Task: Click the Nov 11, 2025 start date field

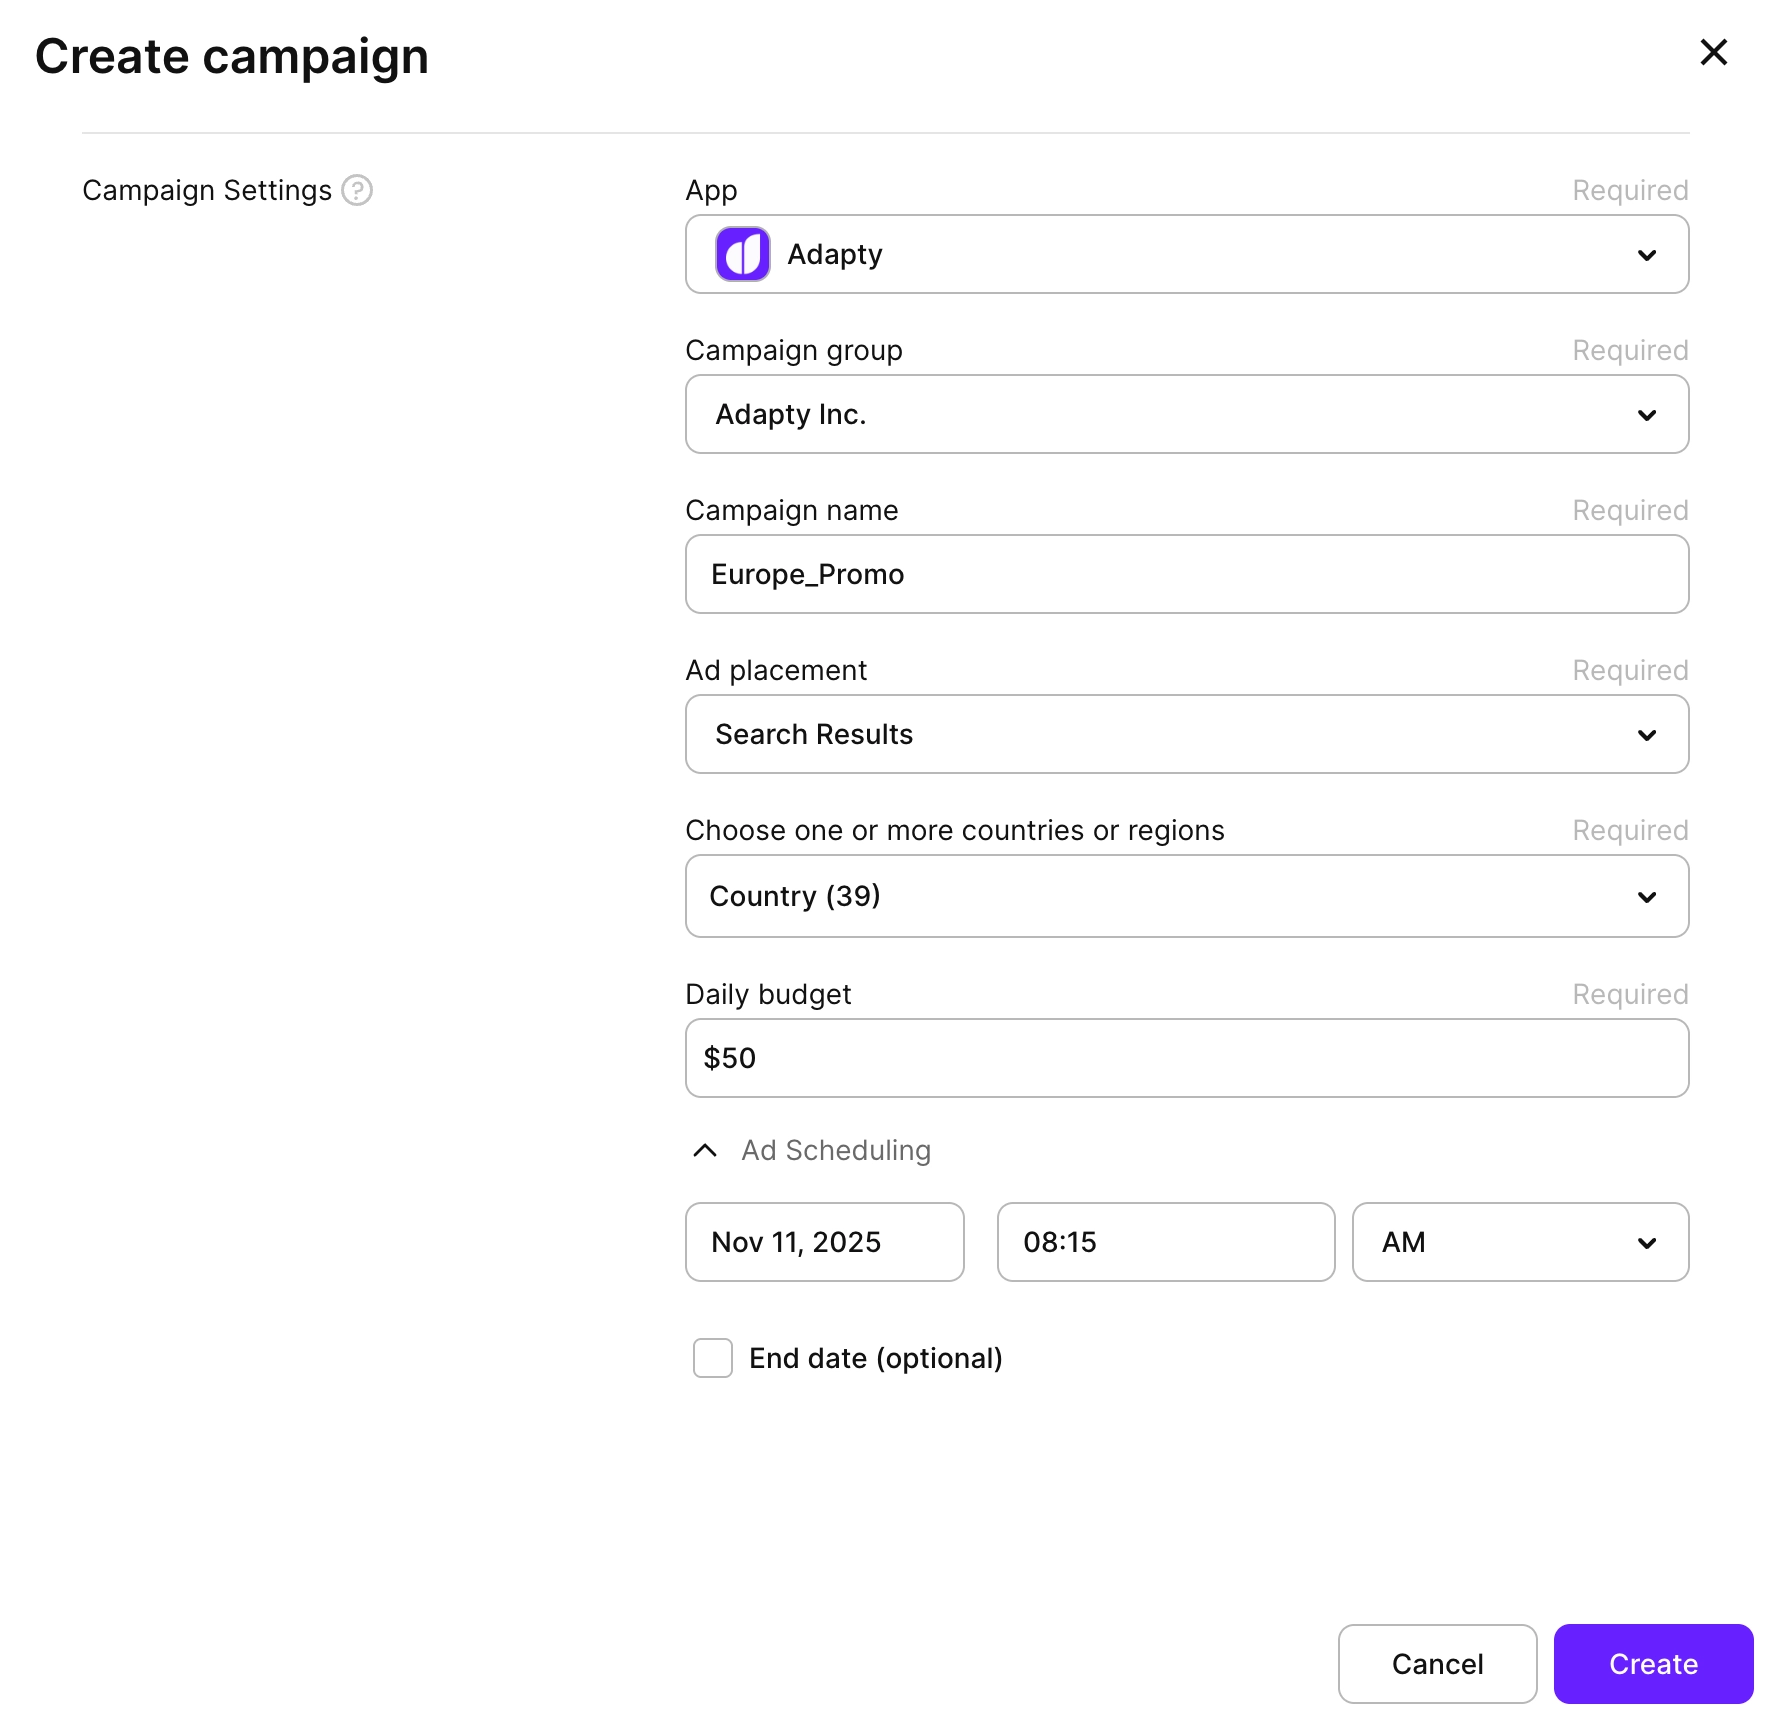Action: [824, 1242]
